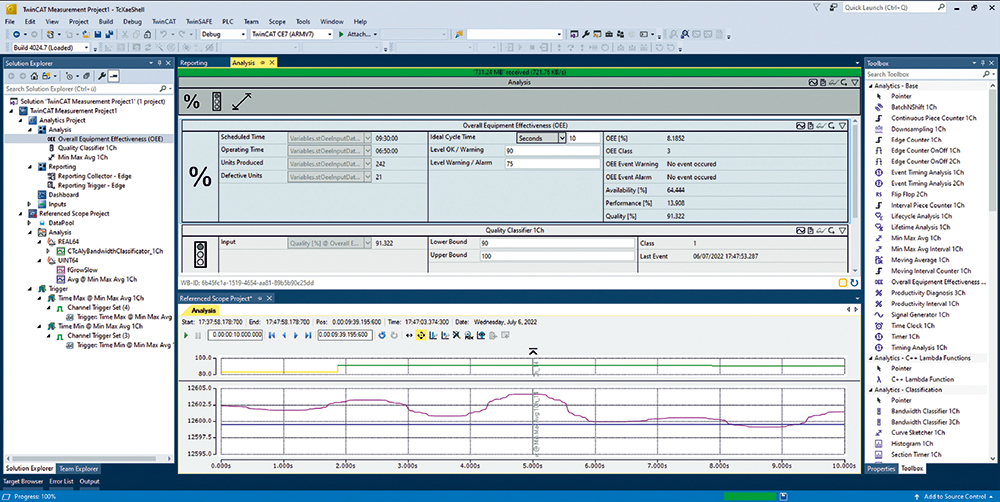
Task: Toggle the highlighted pan mode icon in scope toolbar
Action: [421, 335]
